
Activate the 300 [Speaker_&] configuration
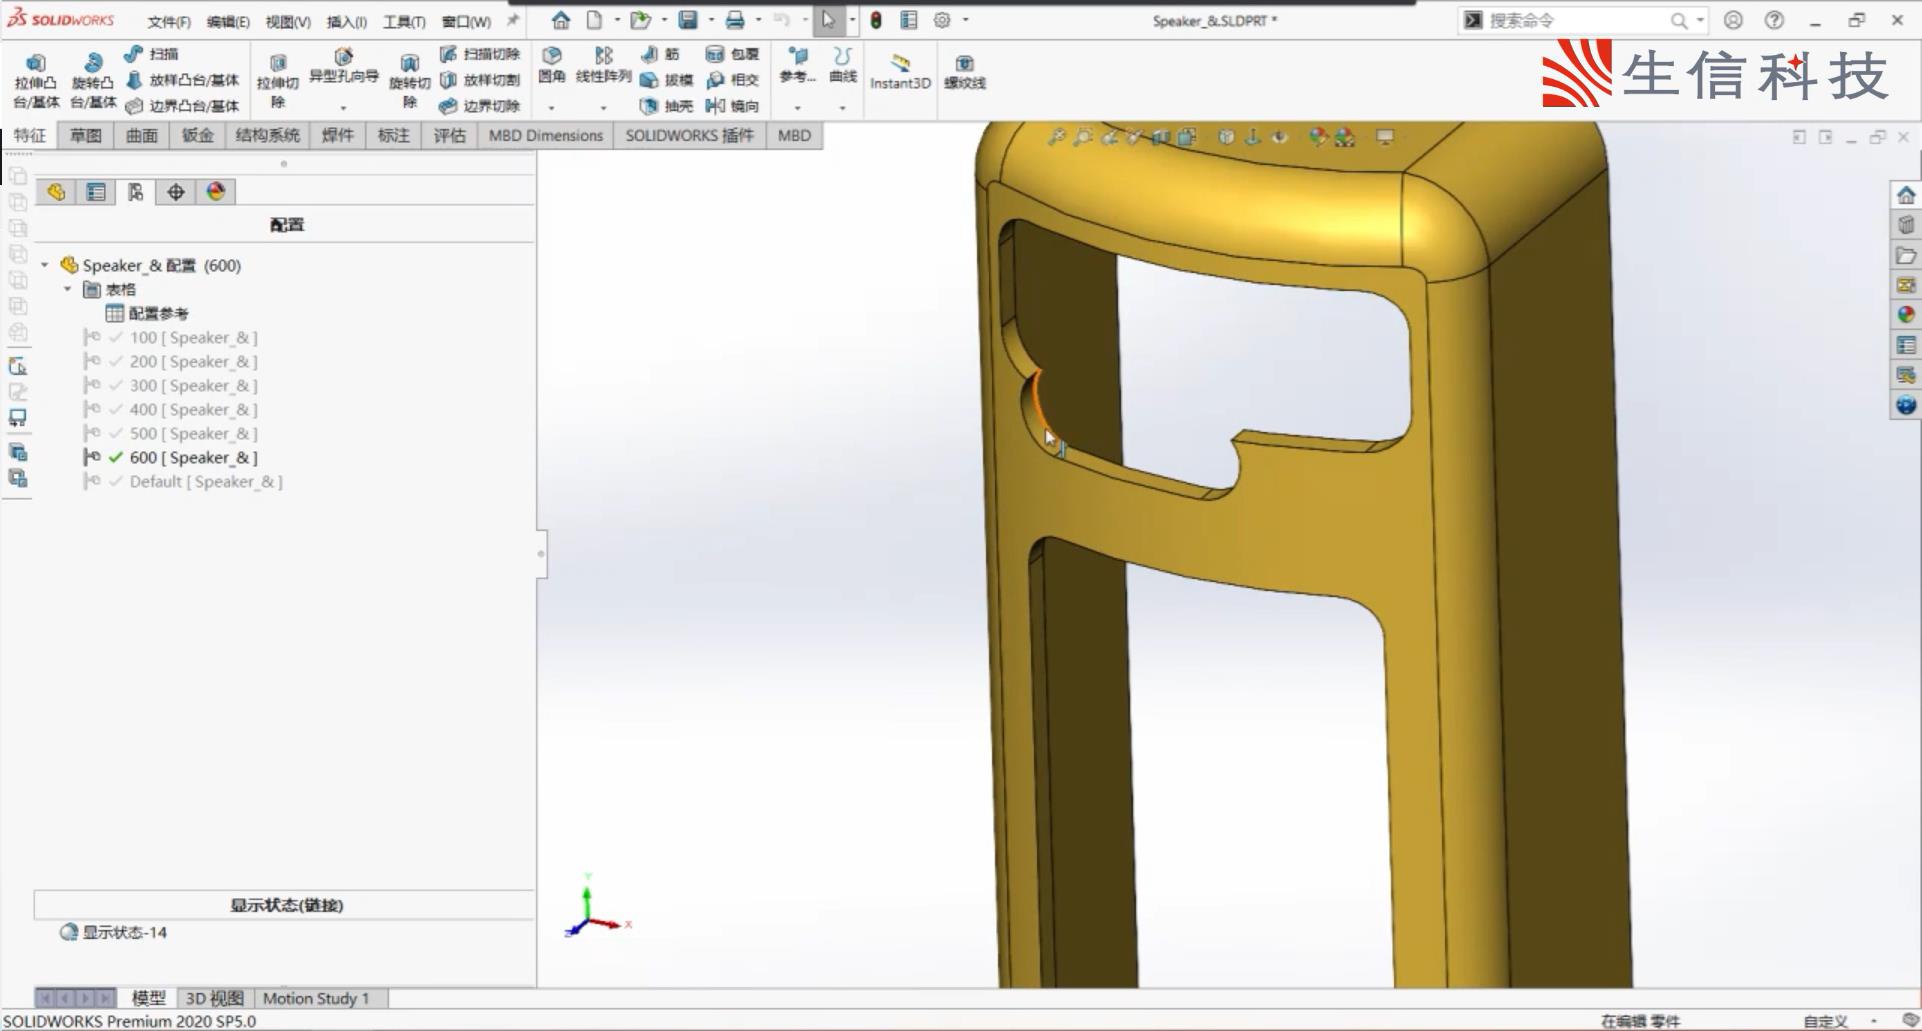[193, 386]
